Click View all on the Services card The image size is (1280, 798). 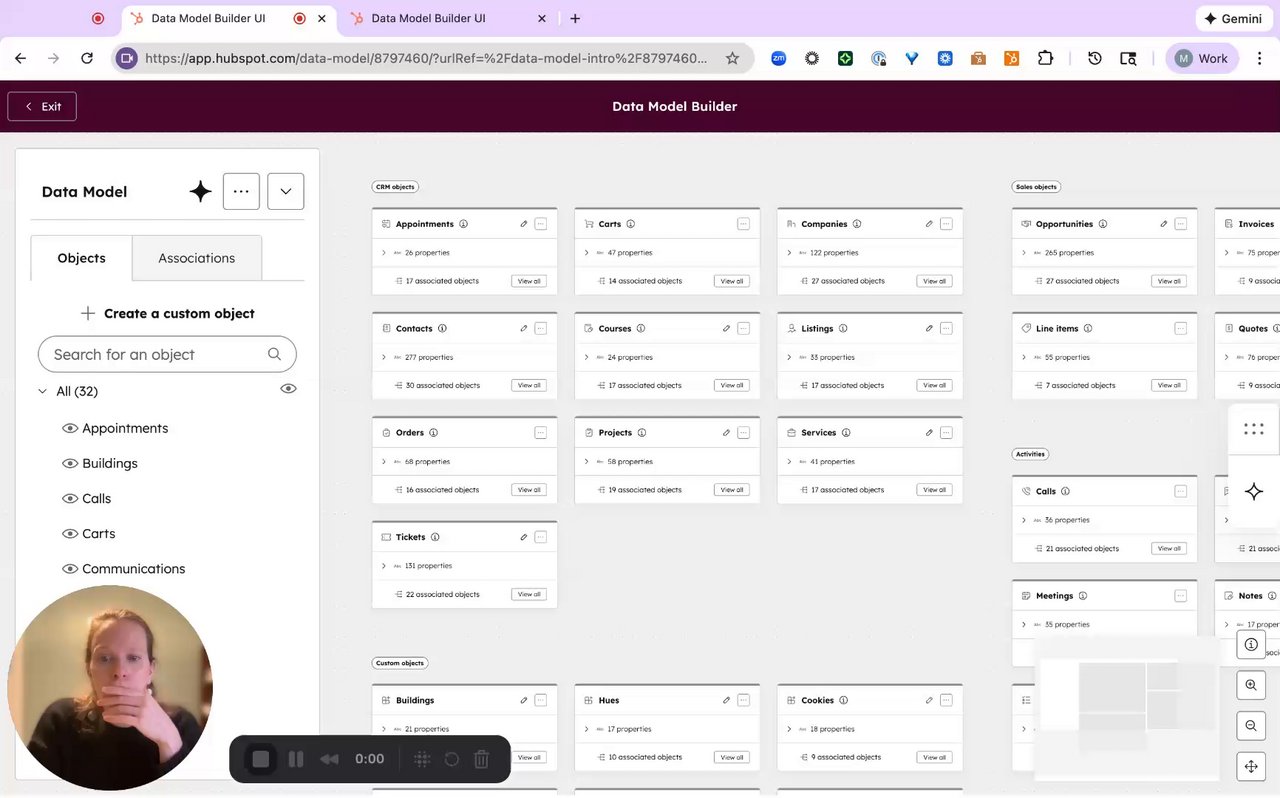point(934,490)
